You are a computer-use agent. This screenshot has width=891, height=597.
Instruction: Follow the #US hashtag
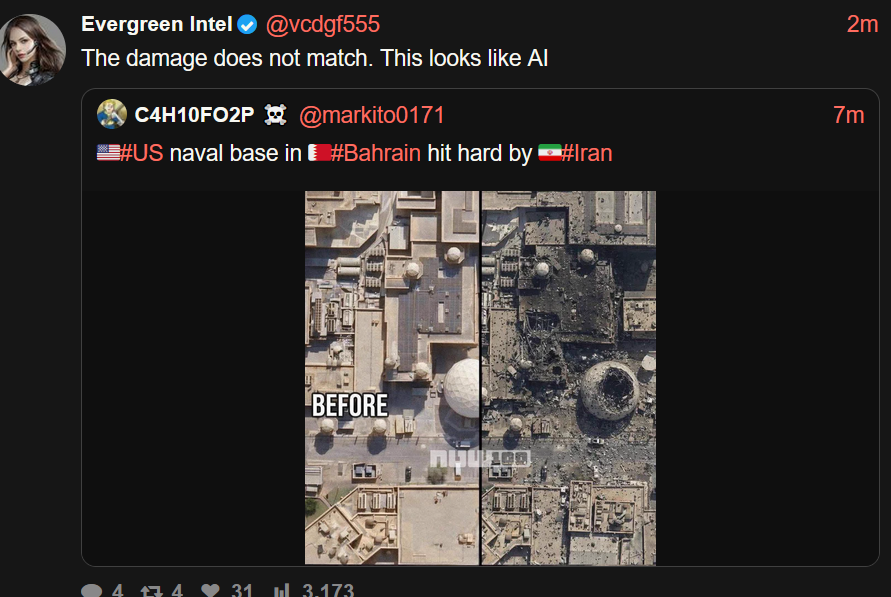[141, 153]
